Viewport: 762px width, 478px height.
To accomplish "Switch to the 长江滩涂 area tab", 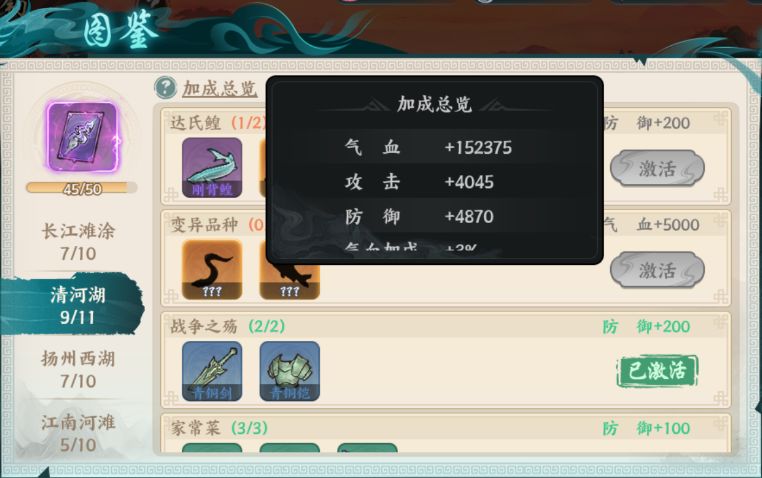I will (78, 241).
